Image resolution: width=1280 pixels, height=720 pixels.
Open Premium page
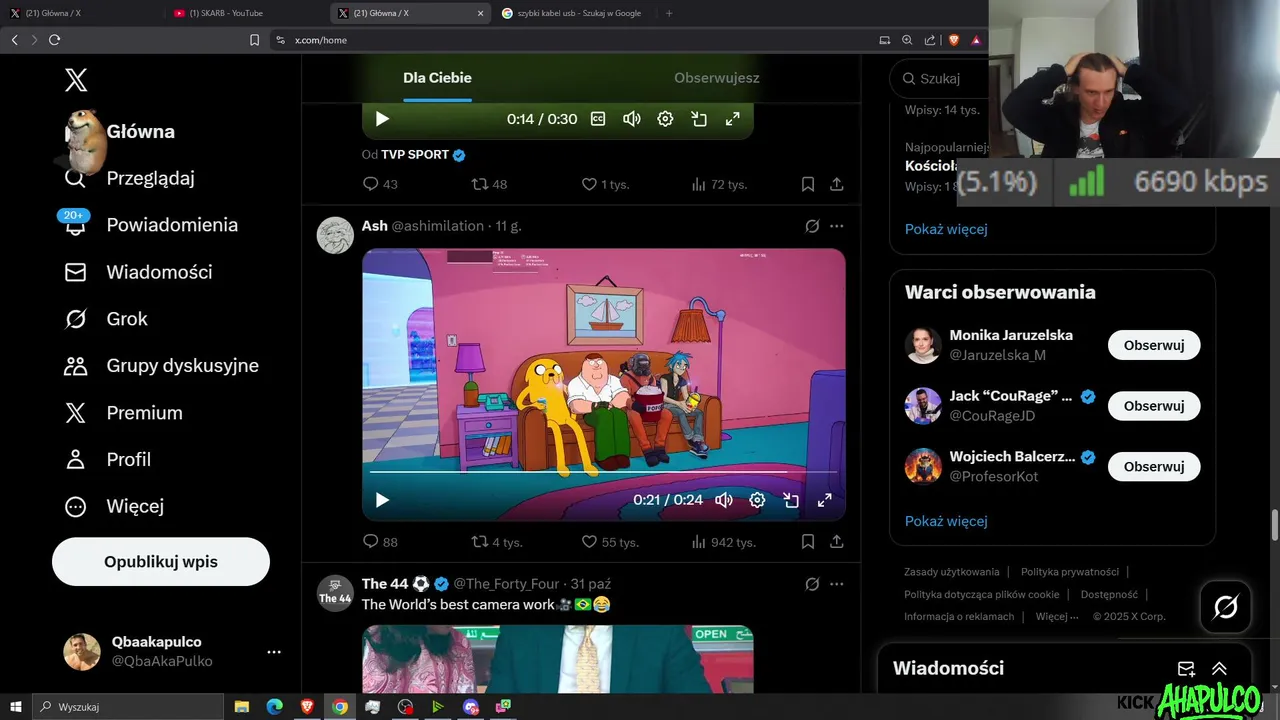click(x=124, y=413)
